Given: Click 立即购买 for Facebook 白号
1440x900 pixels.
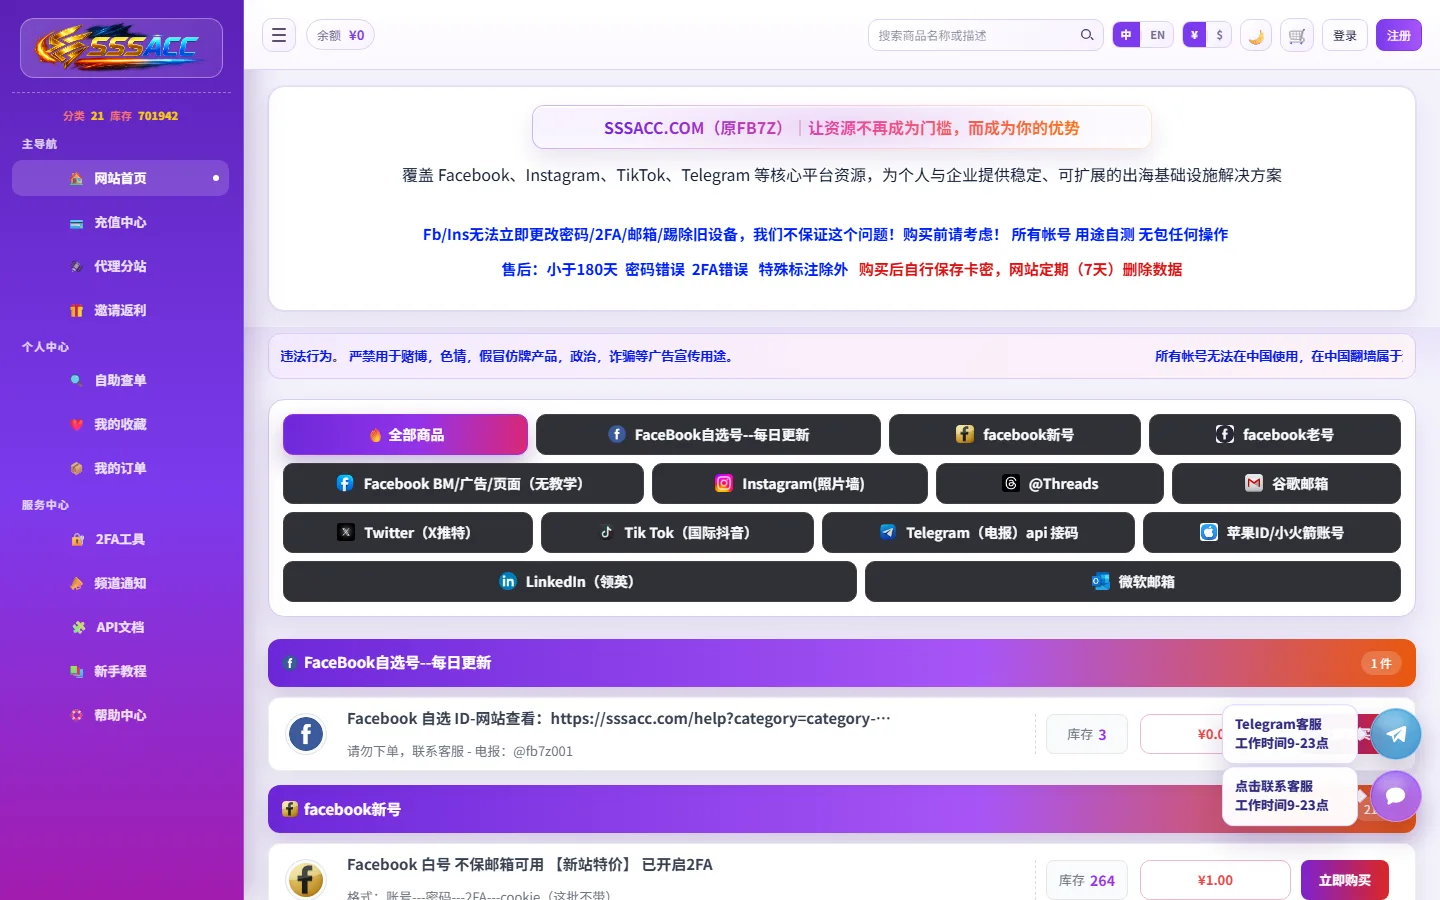Looking at the screenshot, I should tap(1345, 880).
